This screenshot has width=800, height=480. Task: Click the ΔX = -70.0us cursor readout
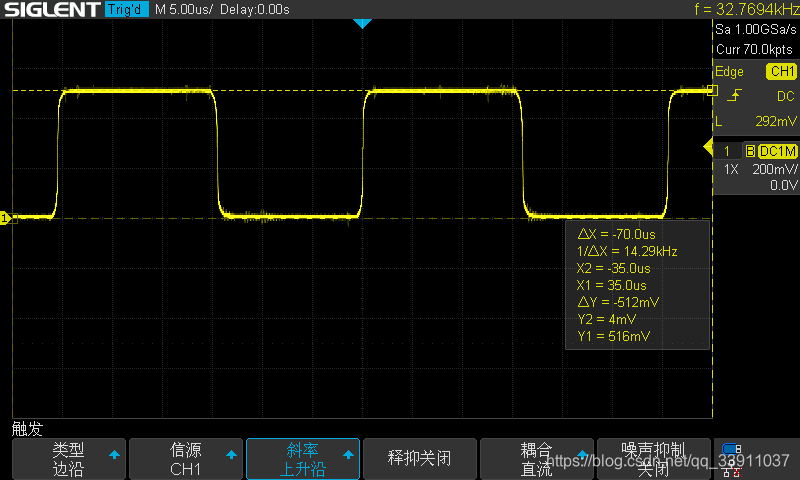click(x=616, y=234)
